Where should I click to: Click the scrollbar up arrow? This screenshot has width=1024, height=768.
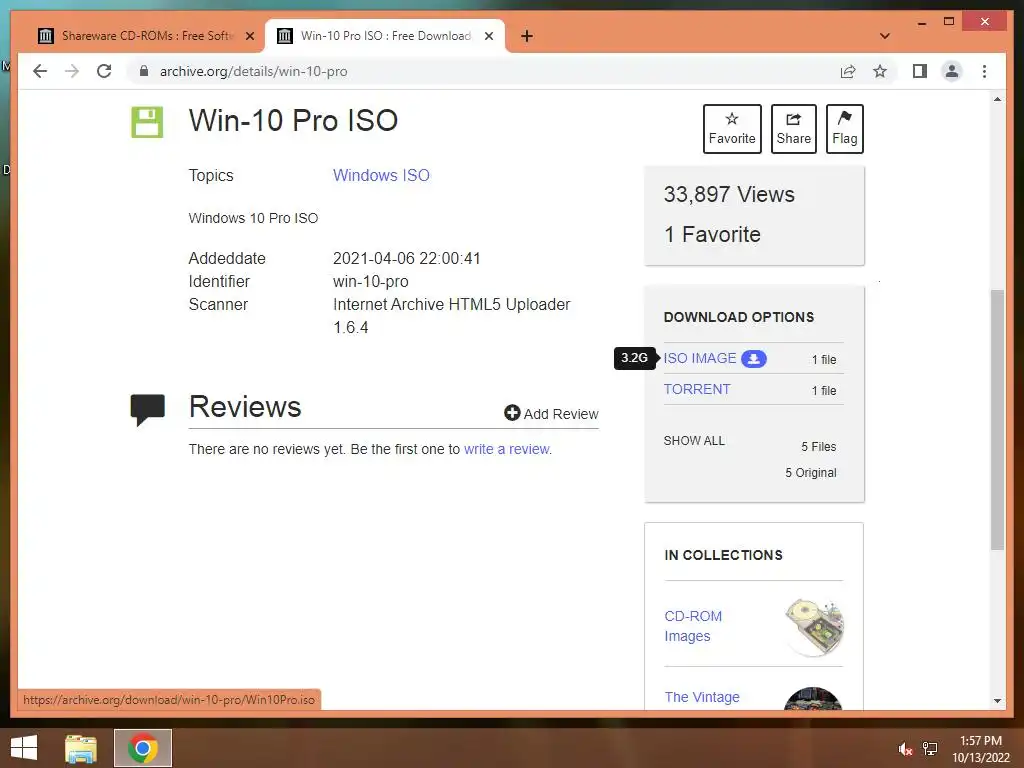point(997,99)
